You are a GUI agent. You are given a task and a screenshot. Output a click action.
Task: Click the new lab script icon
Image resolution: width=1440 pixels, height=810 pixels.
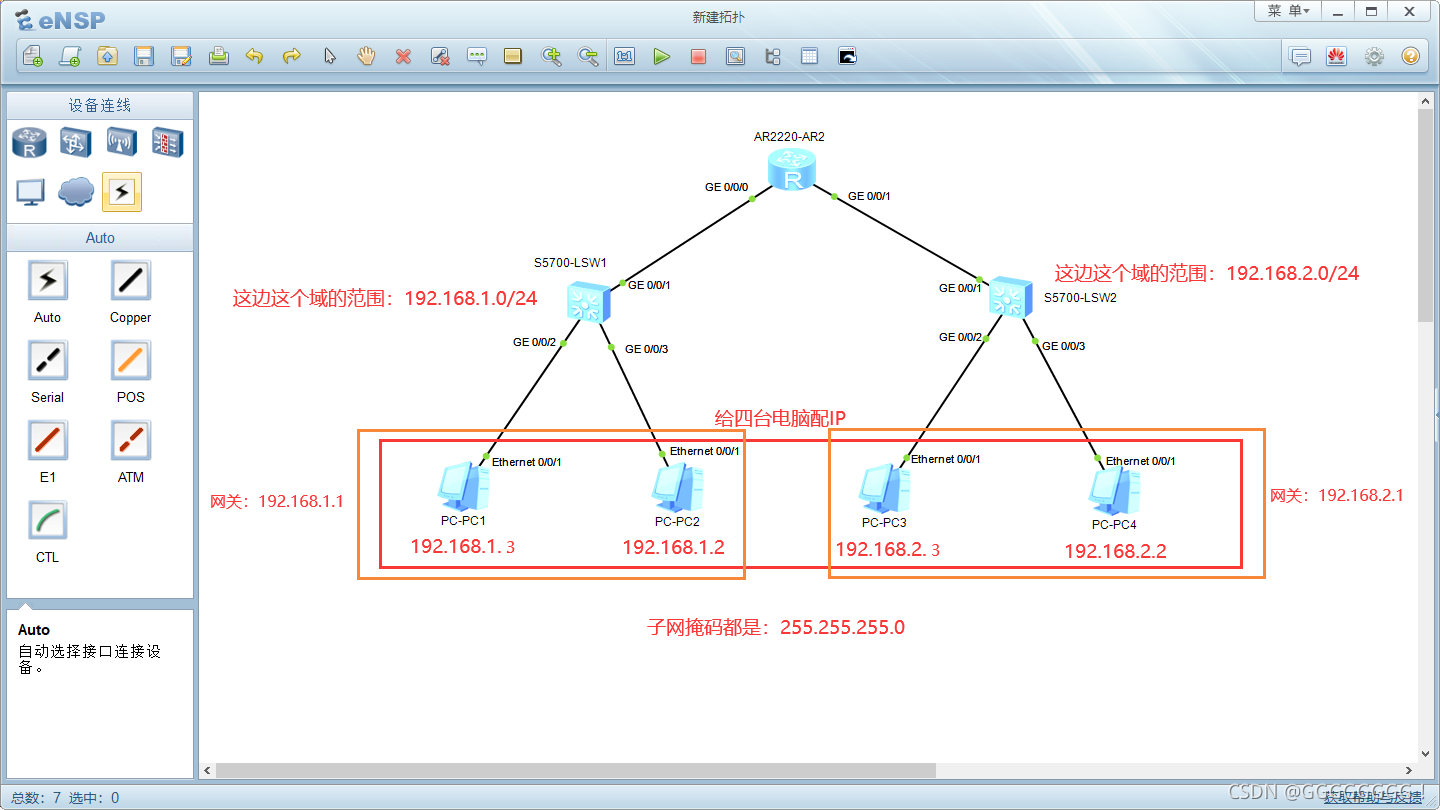[x=70, y=56]
